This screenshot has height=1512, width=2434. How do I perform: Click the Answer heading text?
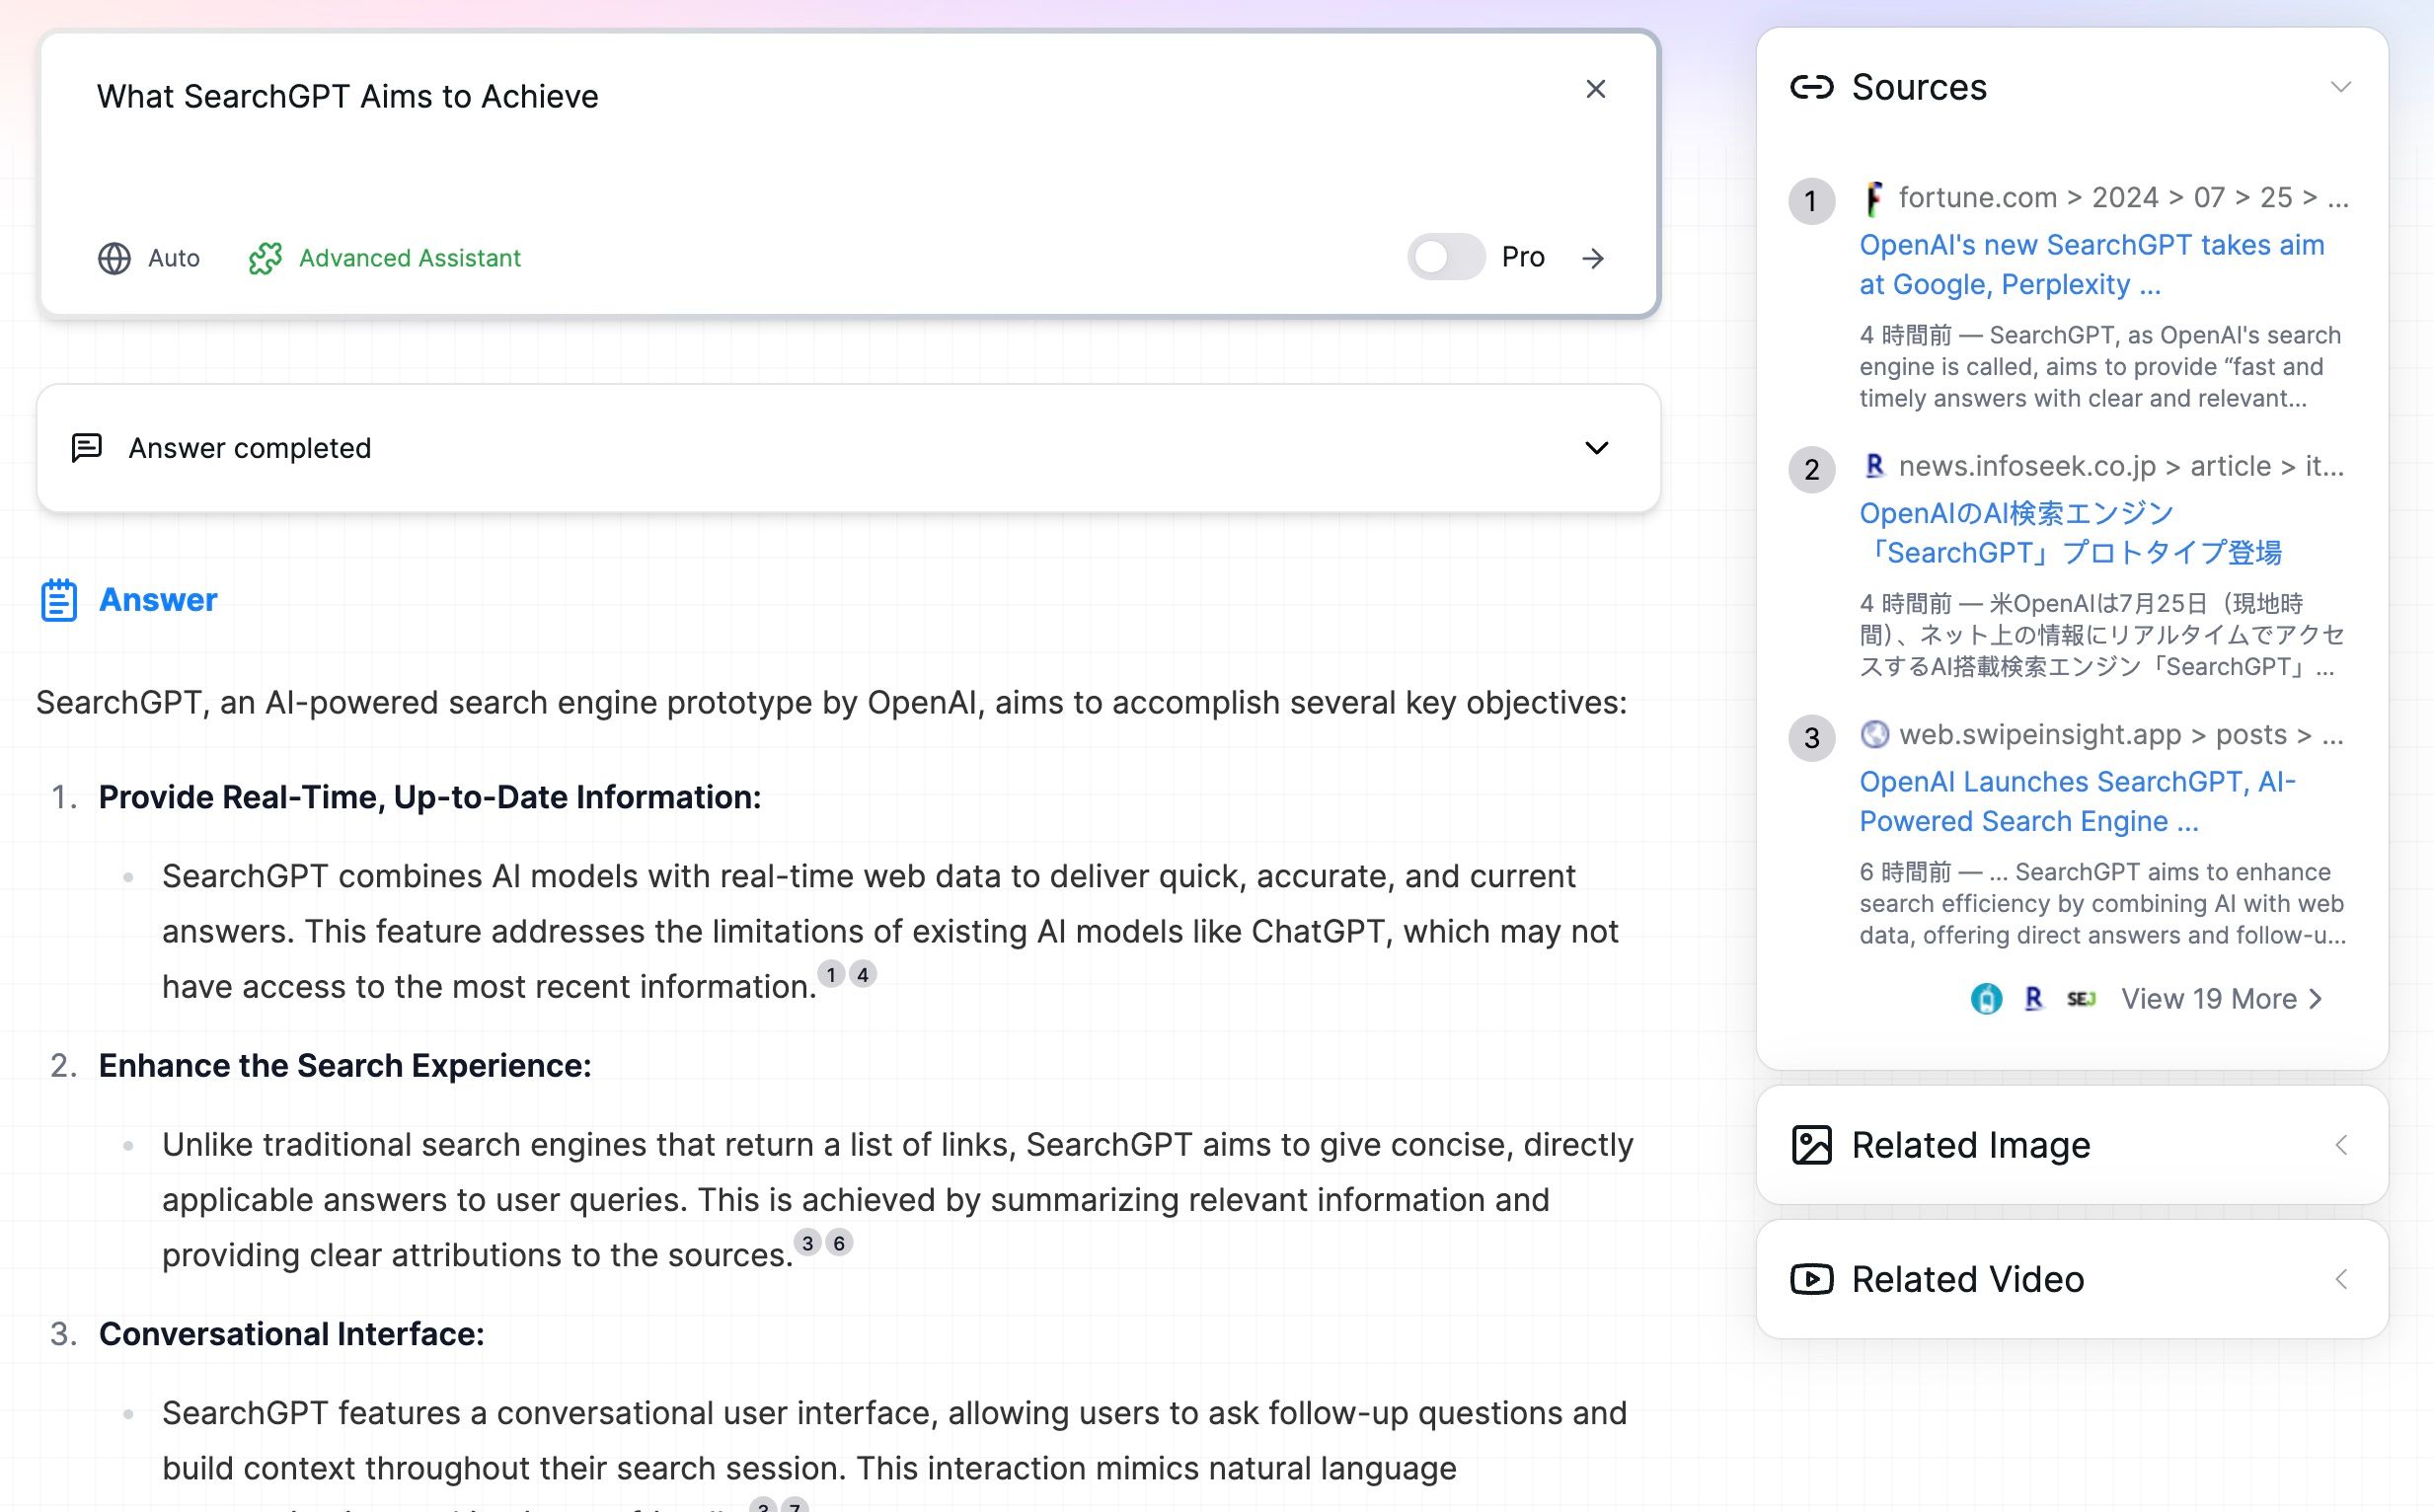[158, 600]
